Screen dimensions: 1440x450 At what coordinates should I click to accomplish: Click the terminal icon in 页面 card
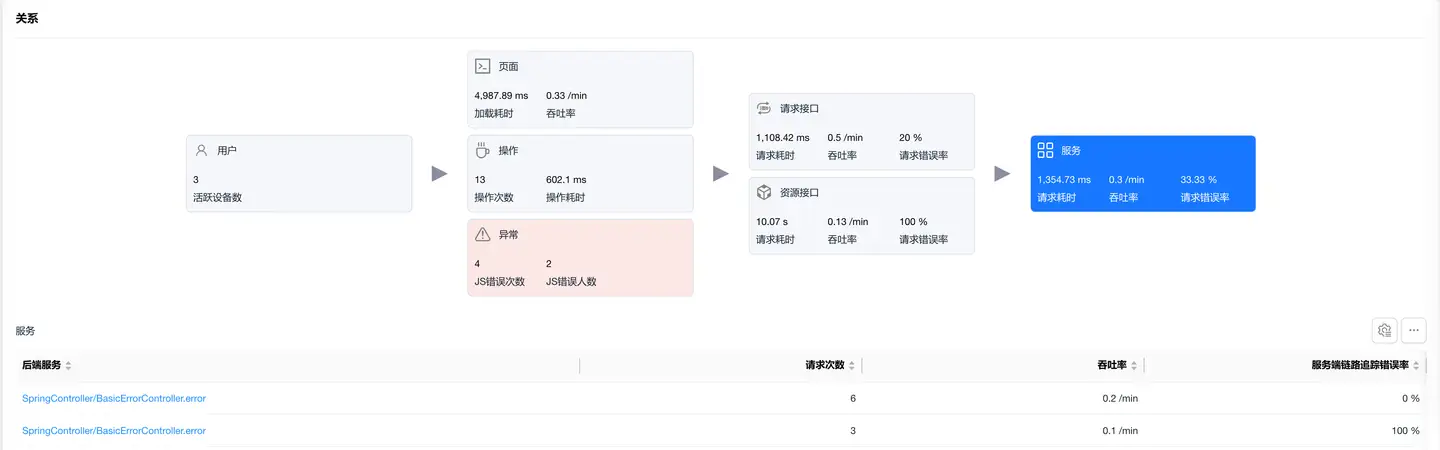(482, 66)
